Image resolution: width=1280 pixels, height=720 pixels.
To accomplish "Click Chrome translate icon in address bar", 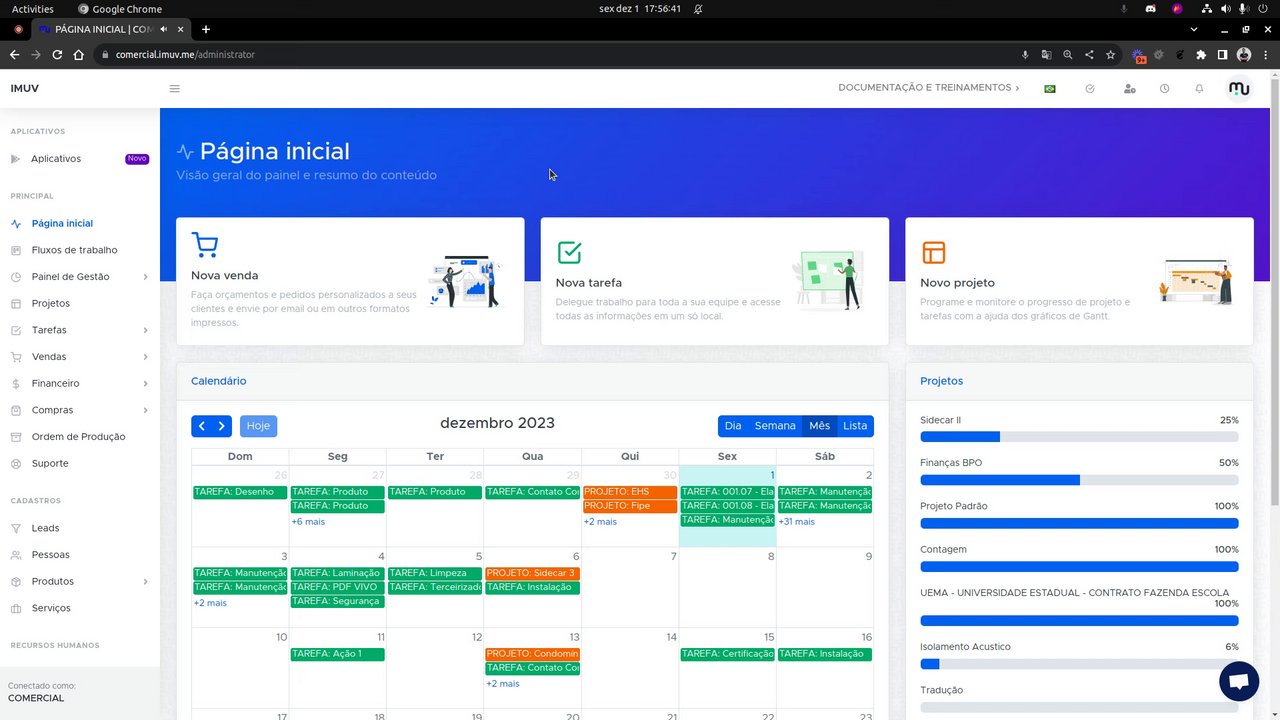I will [x=1046, y=55].
